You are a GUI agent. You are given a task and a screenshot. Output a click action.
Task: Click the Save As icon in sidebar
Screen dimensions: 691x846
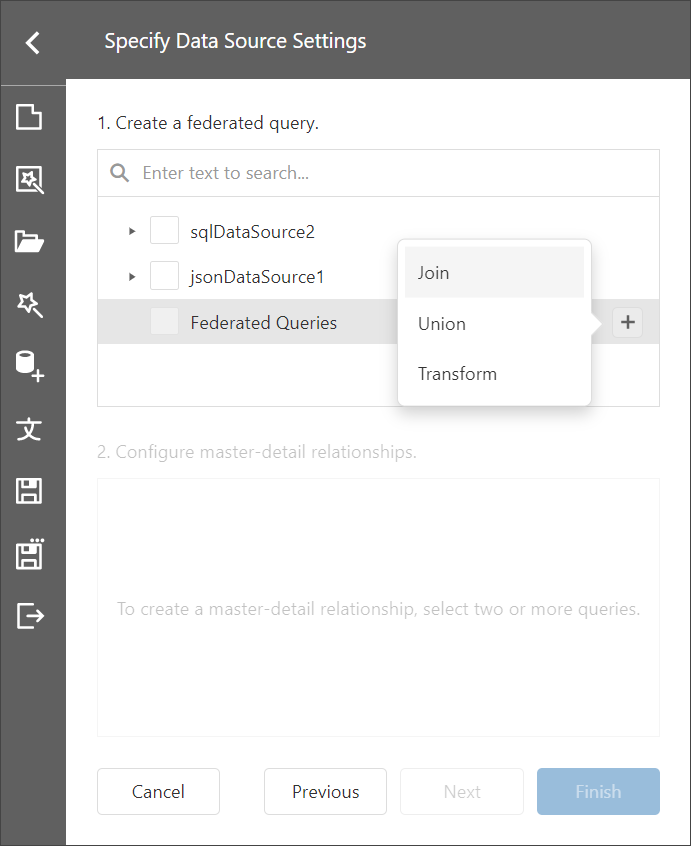pos(30,553)
